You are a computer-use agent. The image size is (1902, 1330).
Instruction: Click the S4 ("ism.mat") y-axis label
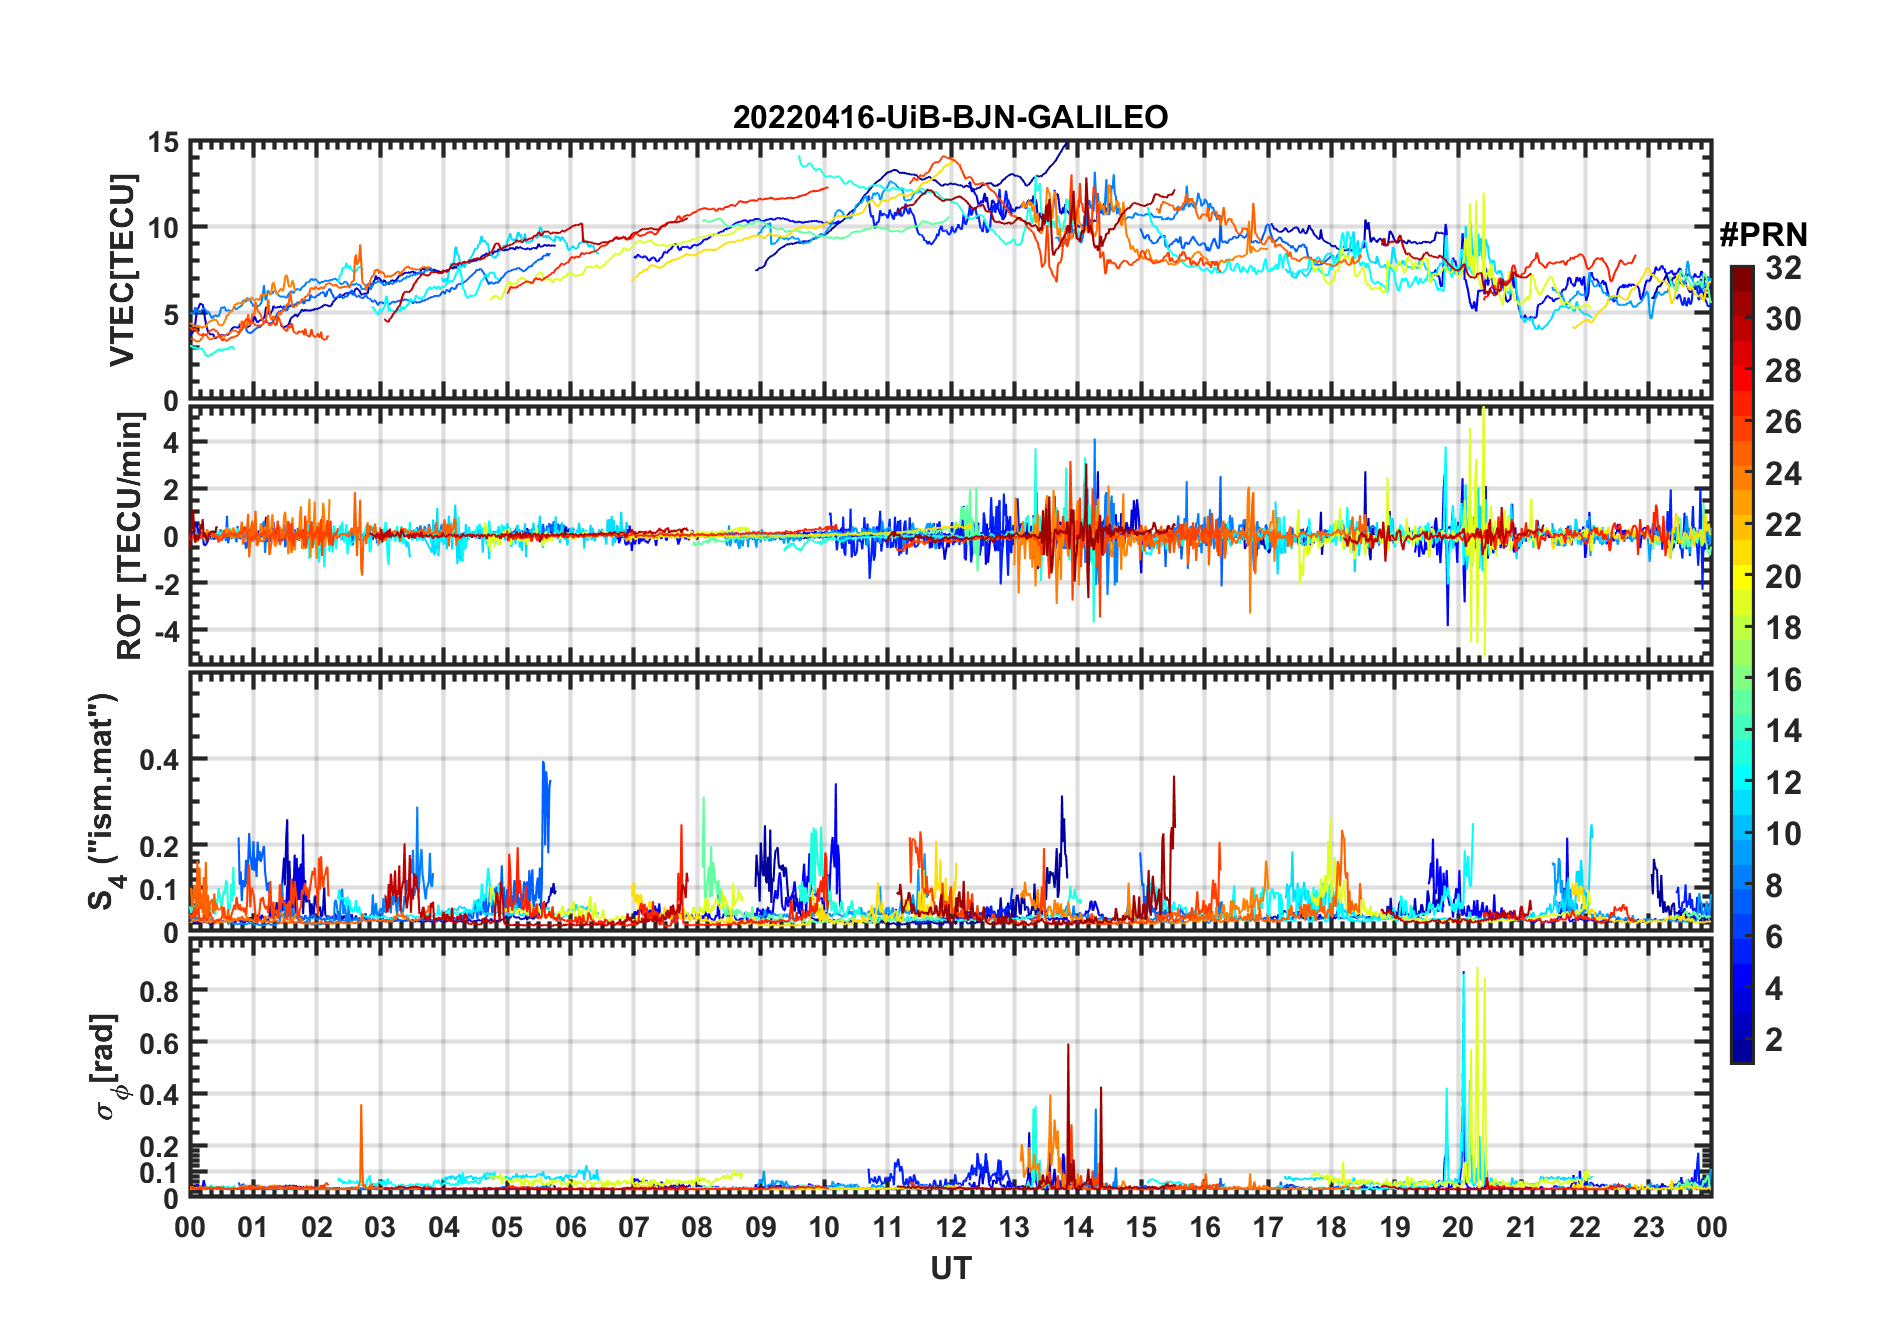click(x=104, y=802)
